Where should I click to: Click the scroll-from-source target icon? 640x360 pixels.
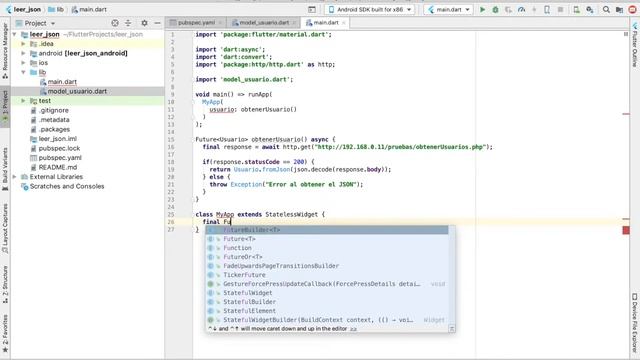115,23
